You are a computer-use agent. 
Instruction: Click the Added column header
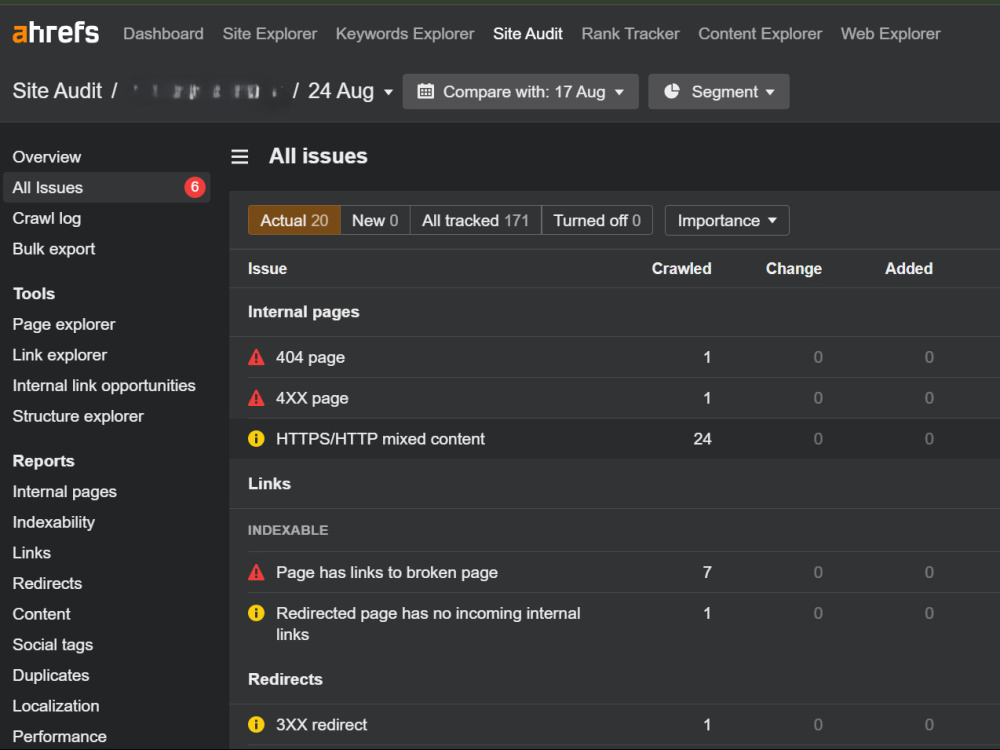click(909, 268)
